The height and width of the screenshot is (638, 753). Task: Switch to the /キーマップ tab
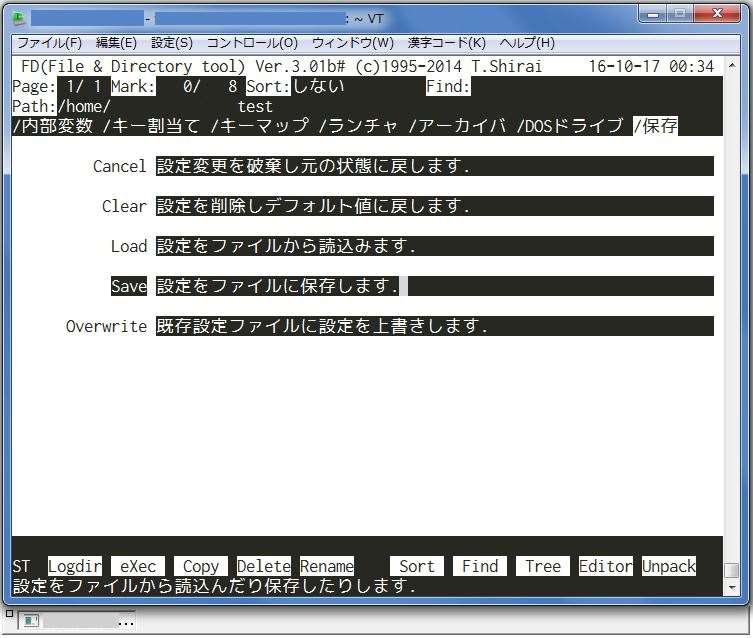point(260,126)
